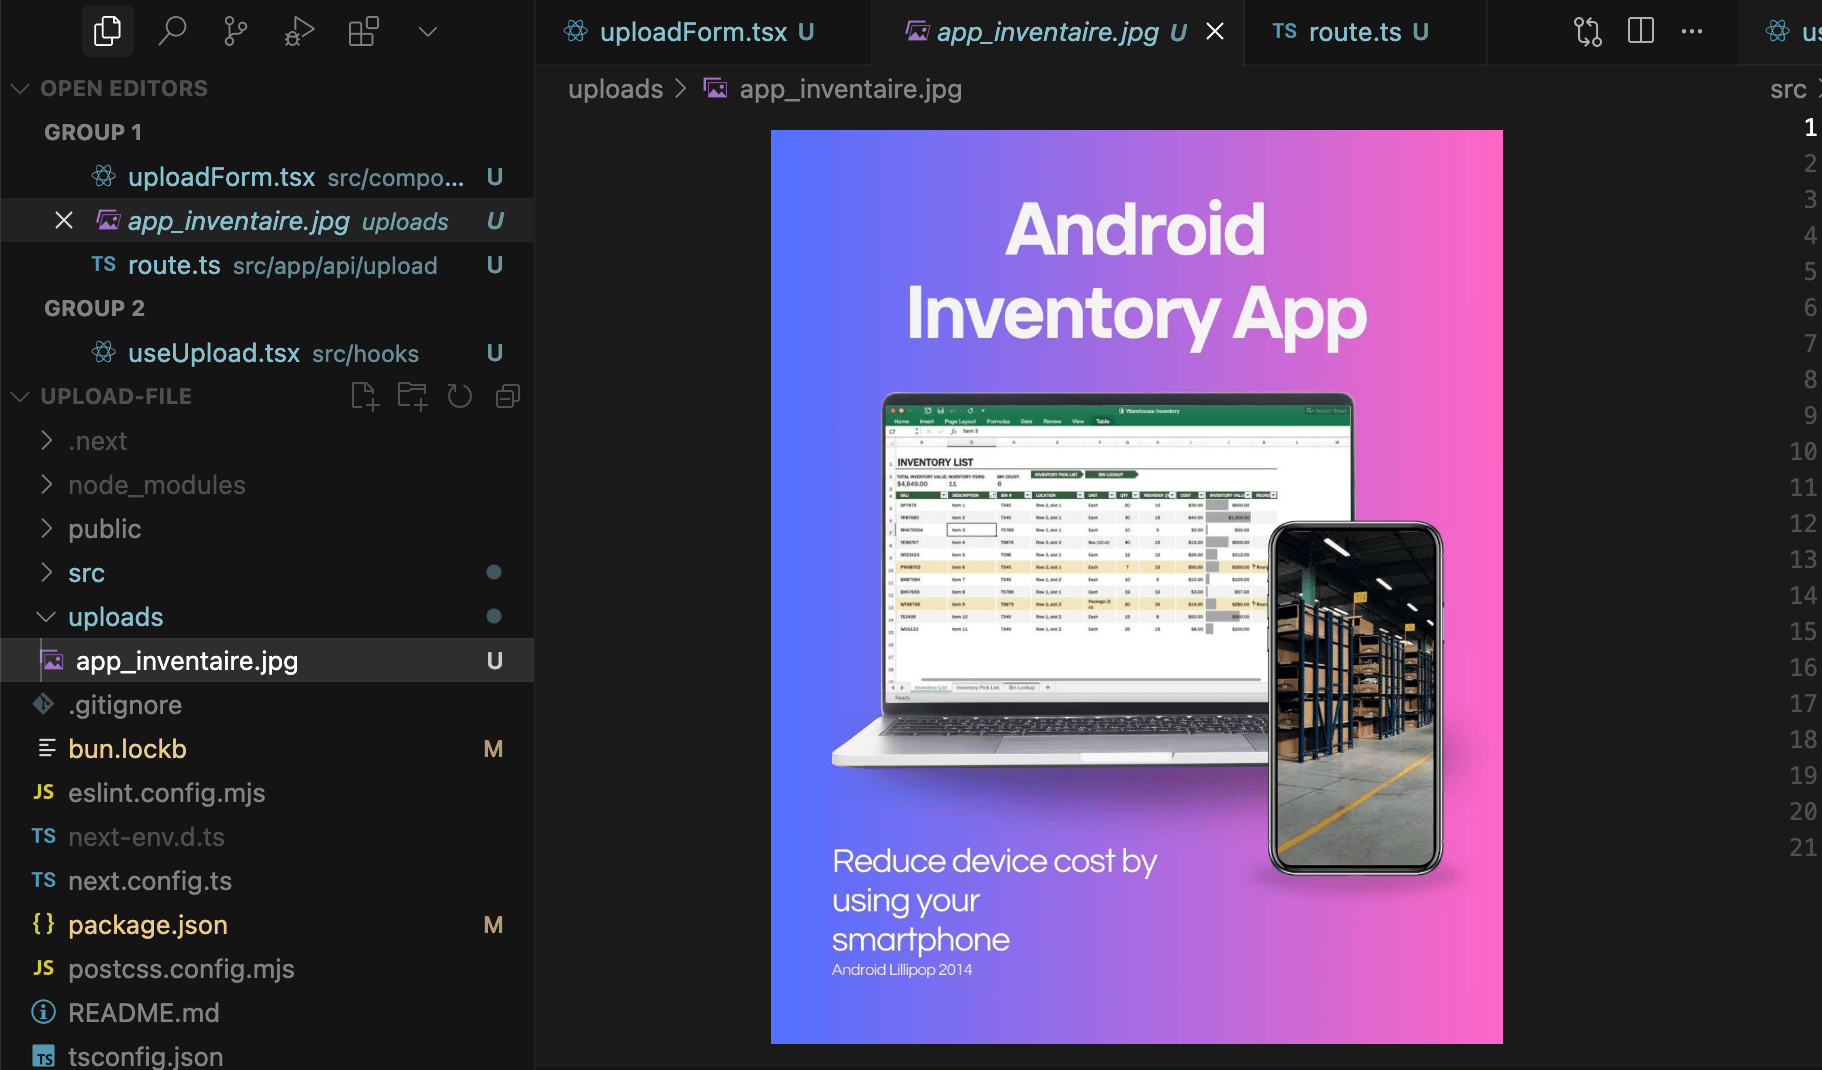Show additional views chevron in activity bar
This screenshot has height=1070, width=1822.
(x=428, y=31)
